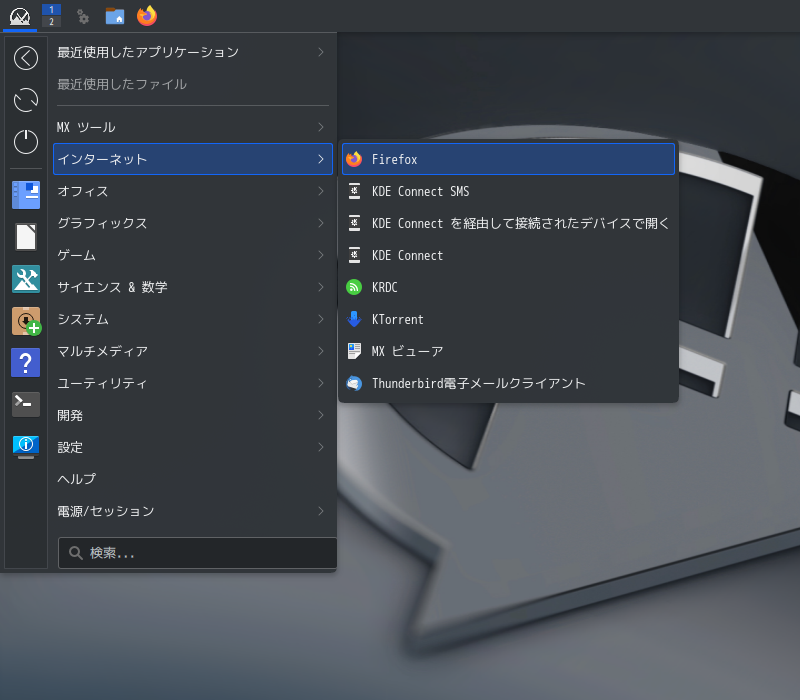
Task: Open the package installer icon with plus
Action: pos(26,321)
